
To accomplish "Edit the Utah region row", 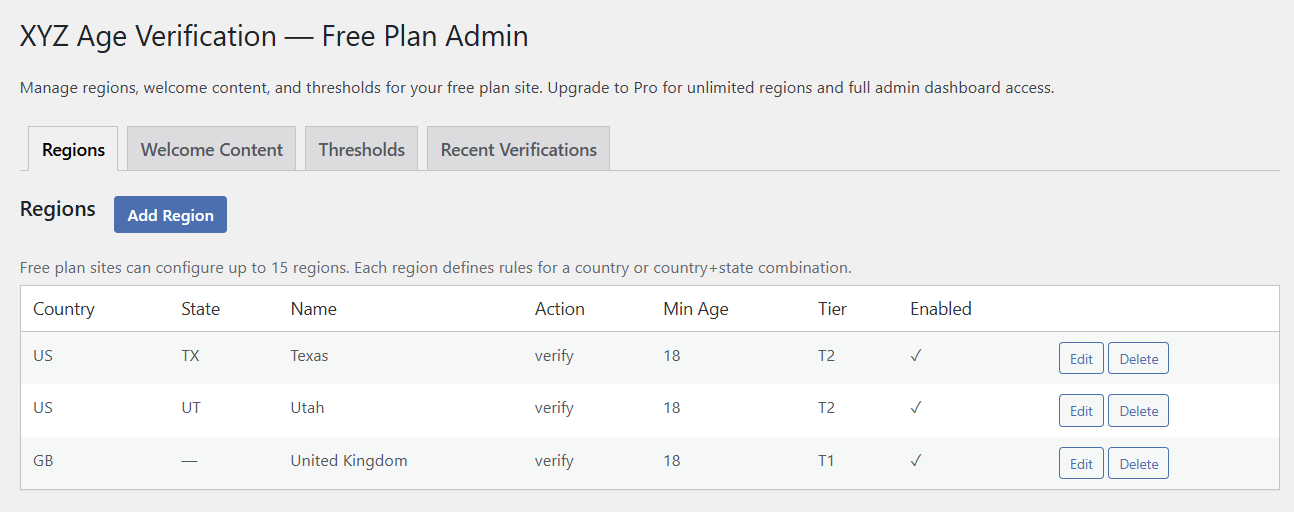I will (1081, 411).
